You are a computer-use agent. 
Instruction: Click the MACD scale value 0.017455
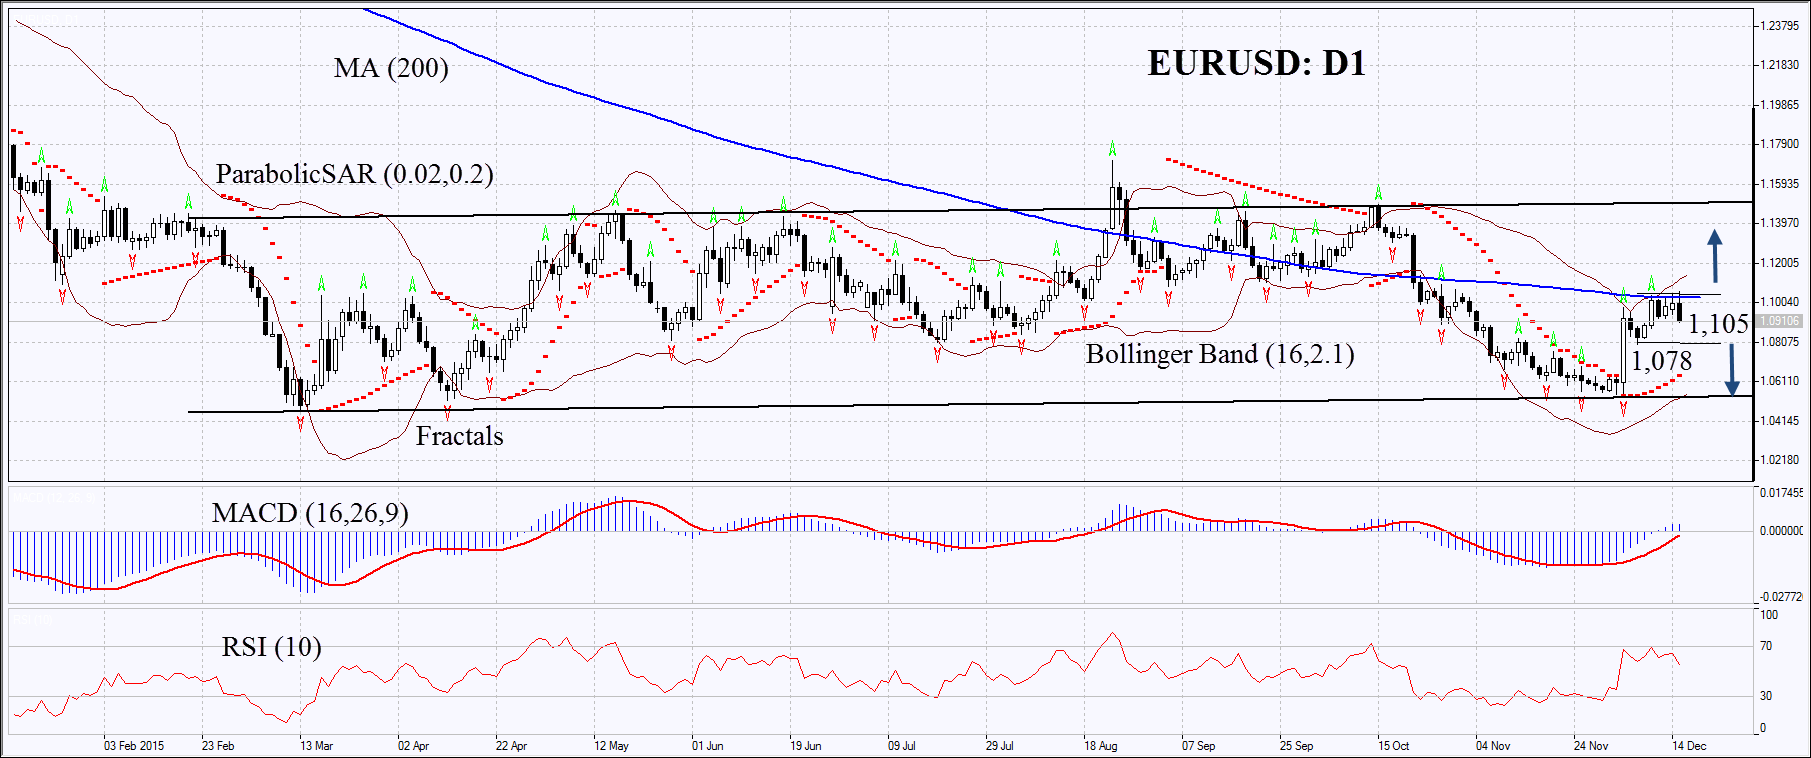coord(1782,493)
